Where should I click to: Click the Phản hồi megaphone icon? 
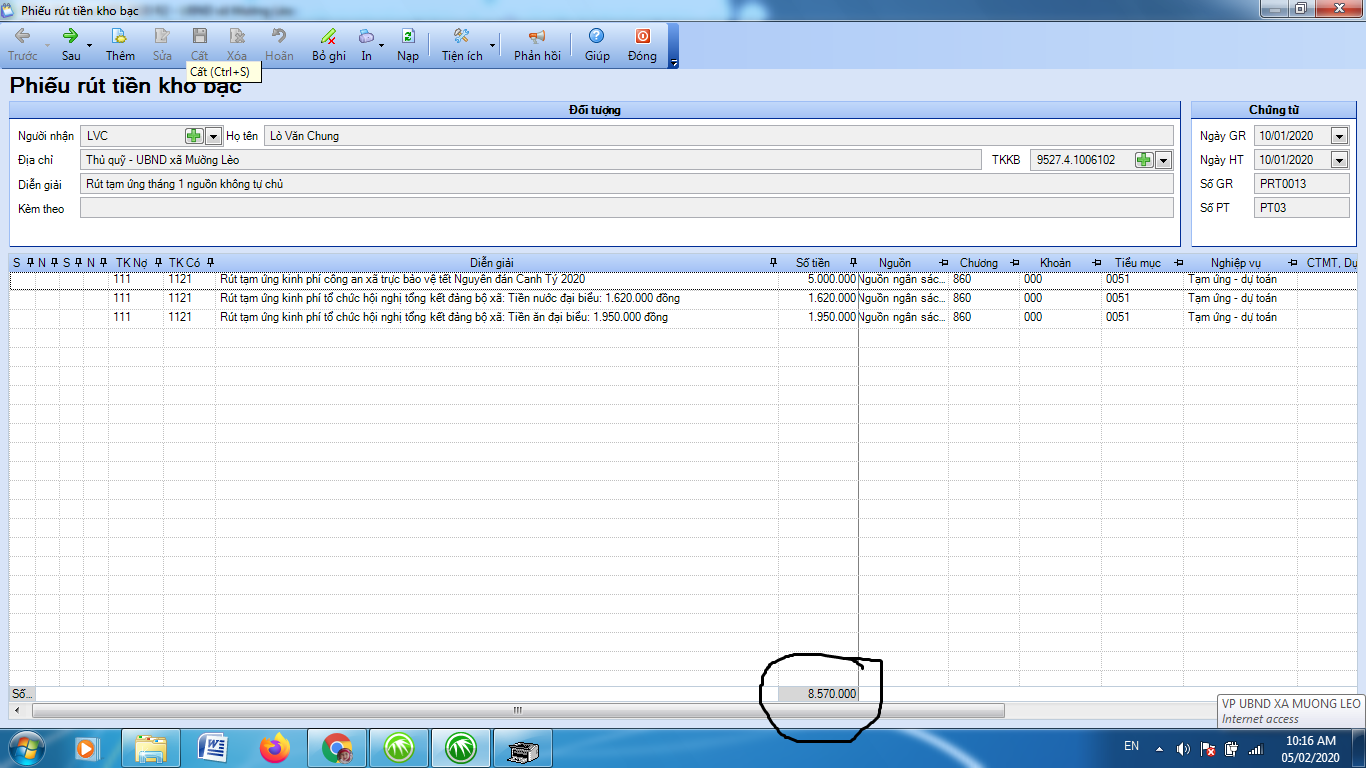(x=537, y=36)
